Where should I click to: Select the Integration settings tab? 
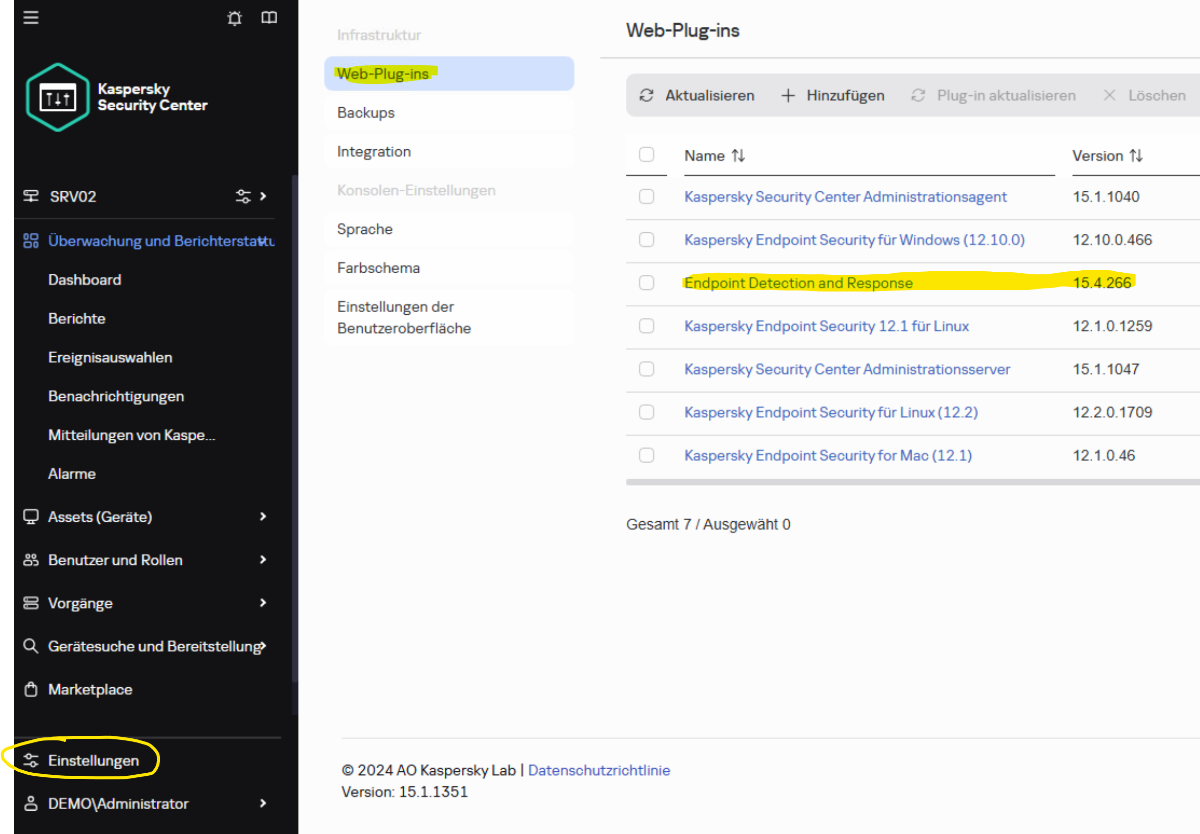click(x=449, y=152)
